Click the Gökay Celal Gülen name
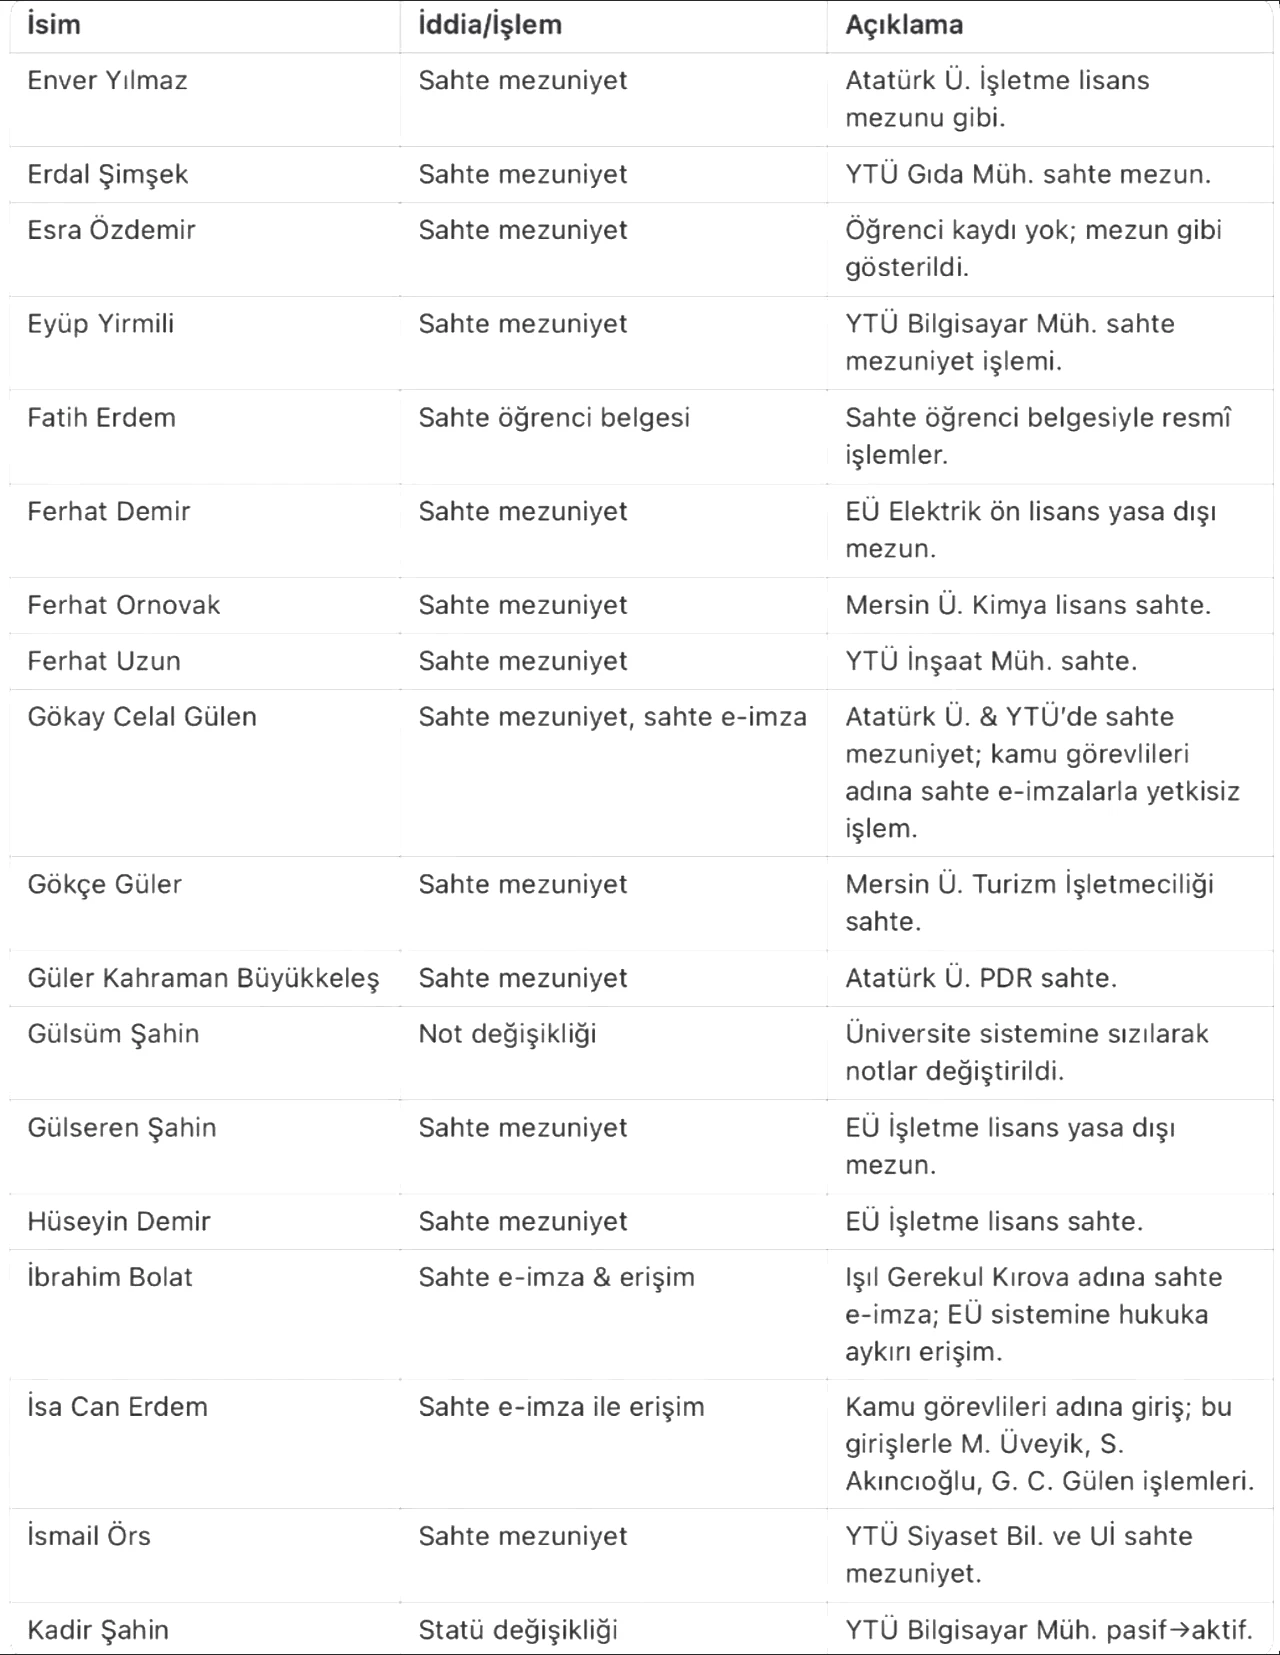The height and width of the screenshot is (1655, 1280). [142, 717]
